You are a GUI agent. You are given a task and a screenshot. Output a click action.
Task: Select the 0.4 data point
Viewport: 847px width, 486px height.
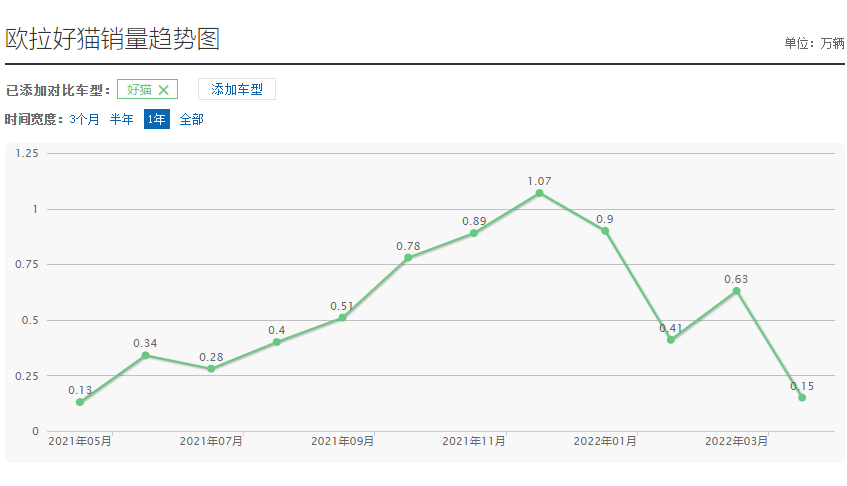pyautogui.click(x=277, y=342)
